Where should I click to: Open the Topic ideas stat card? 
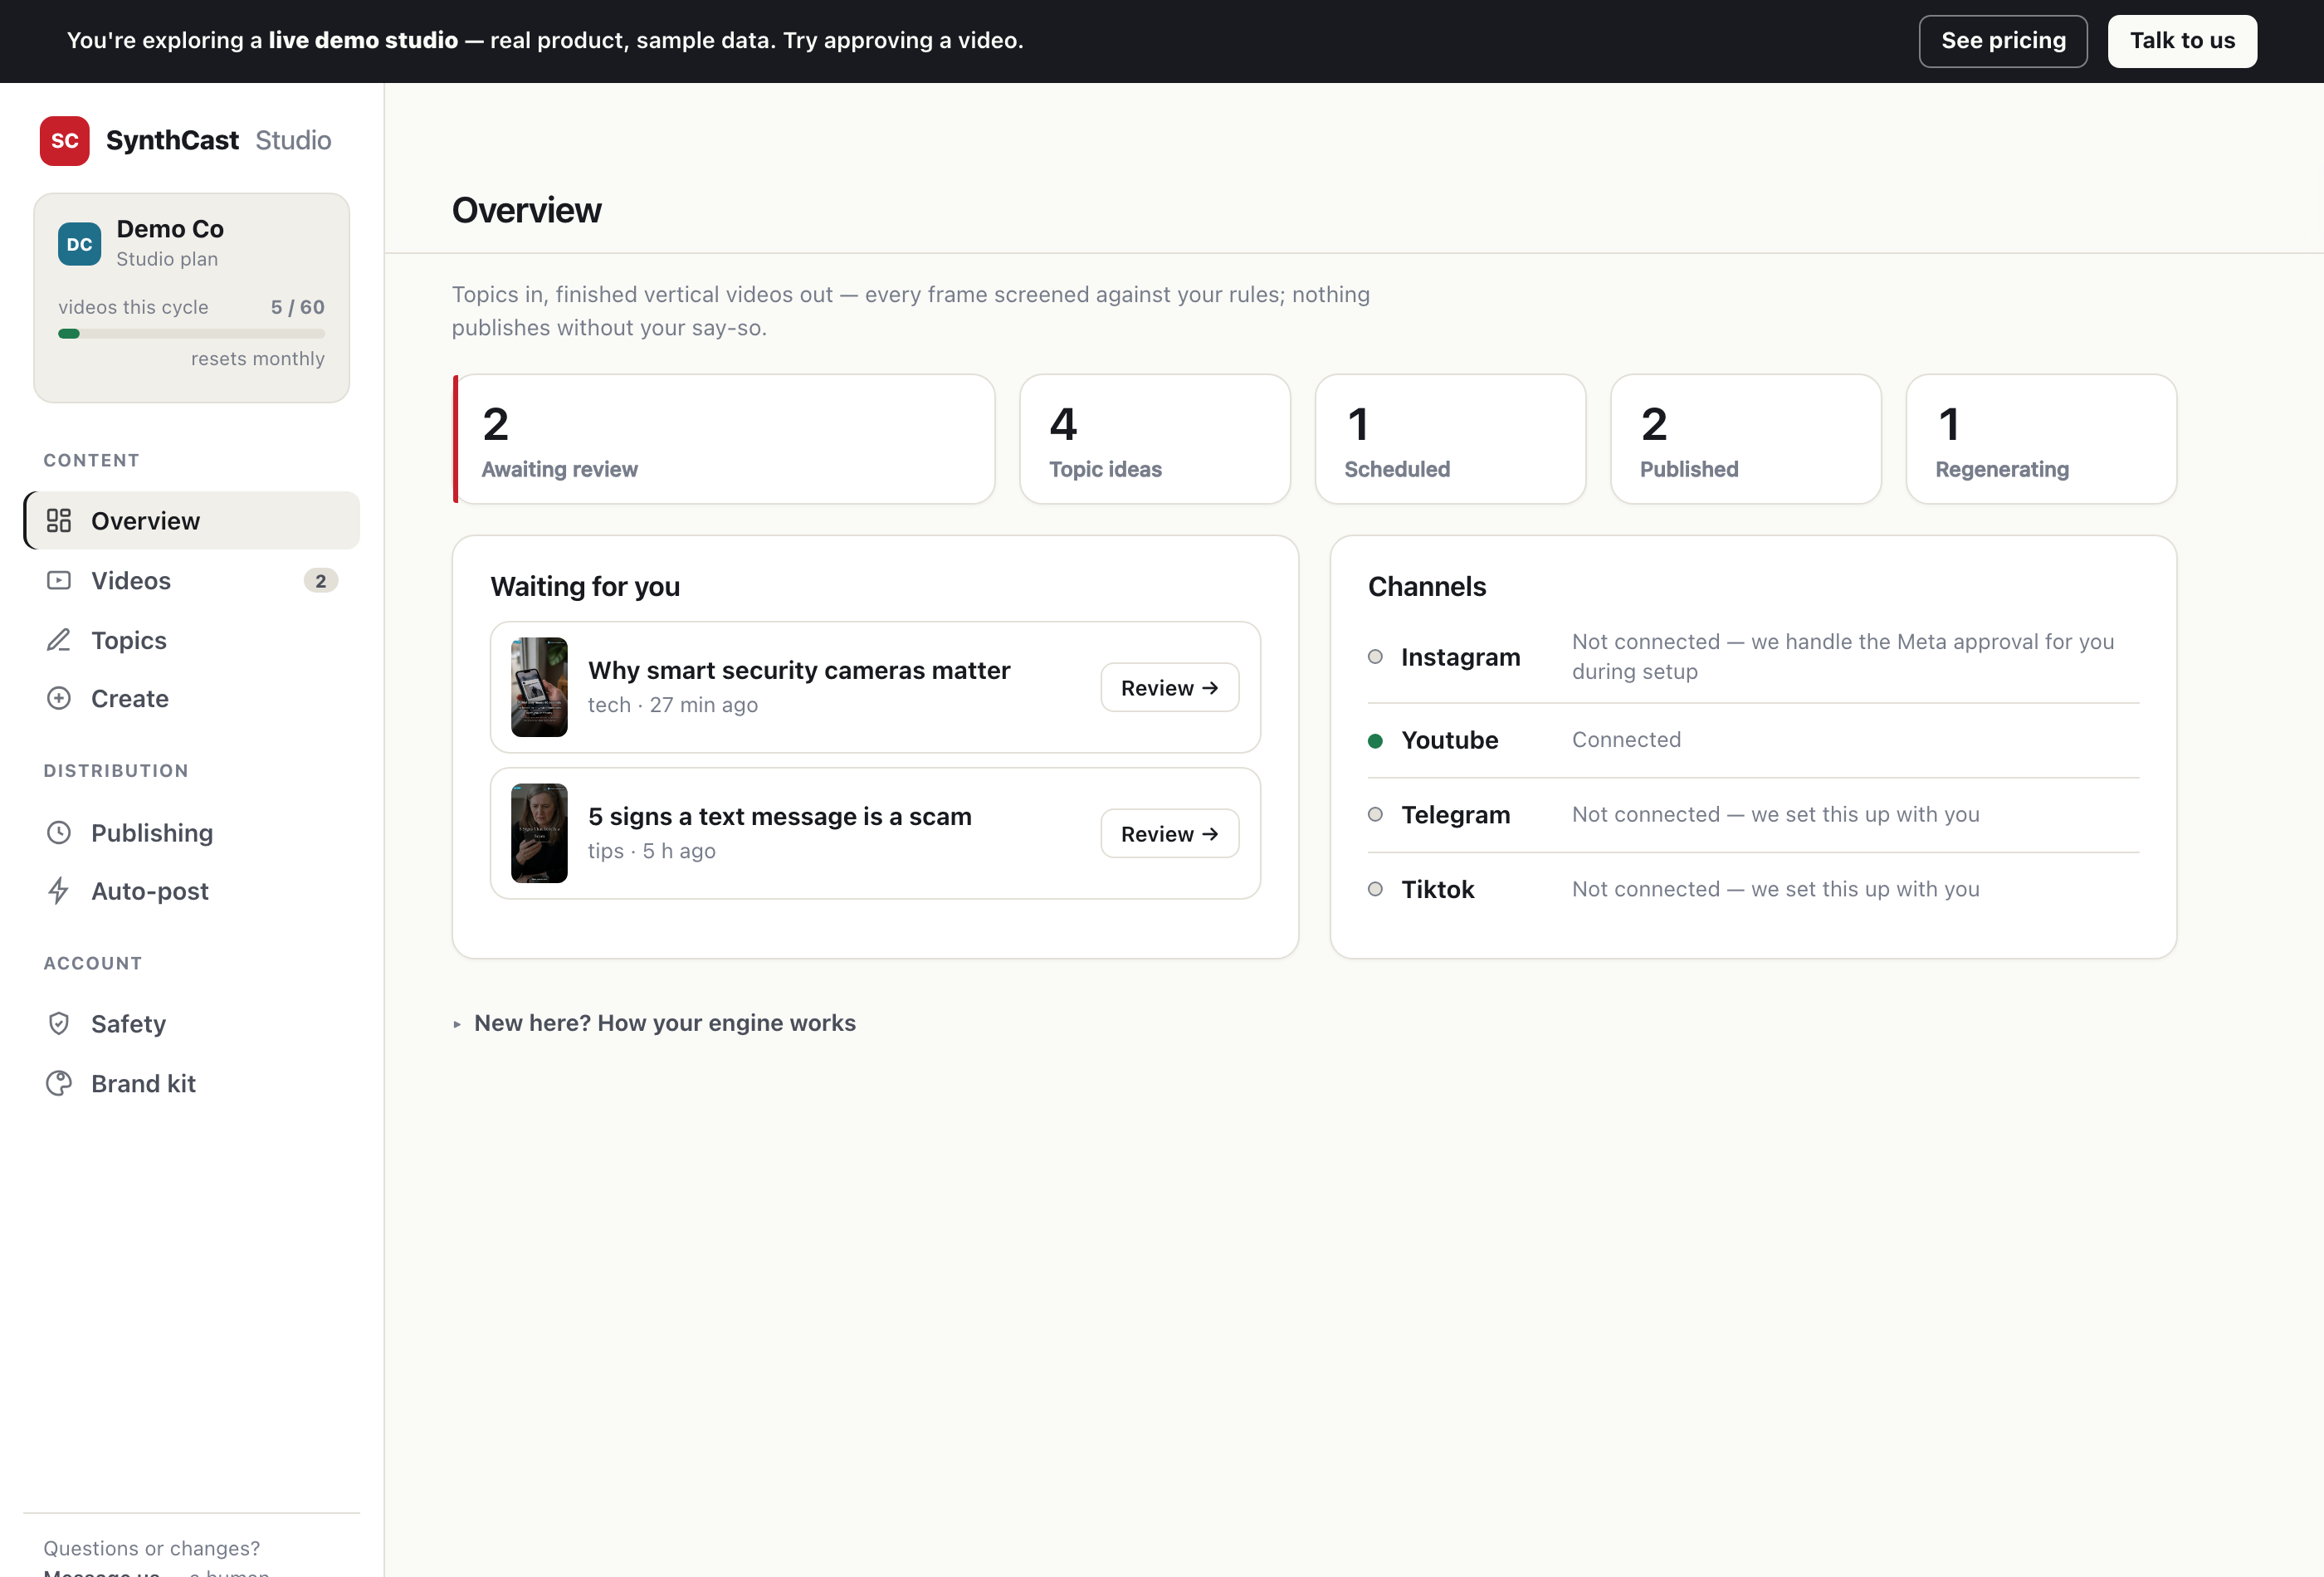point(1155,439)
